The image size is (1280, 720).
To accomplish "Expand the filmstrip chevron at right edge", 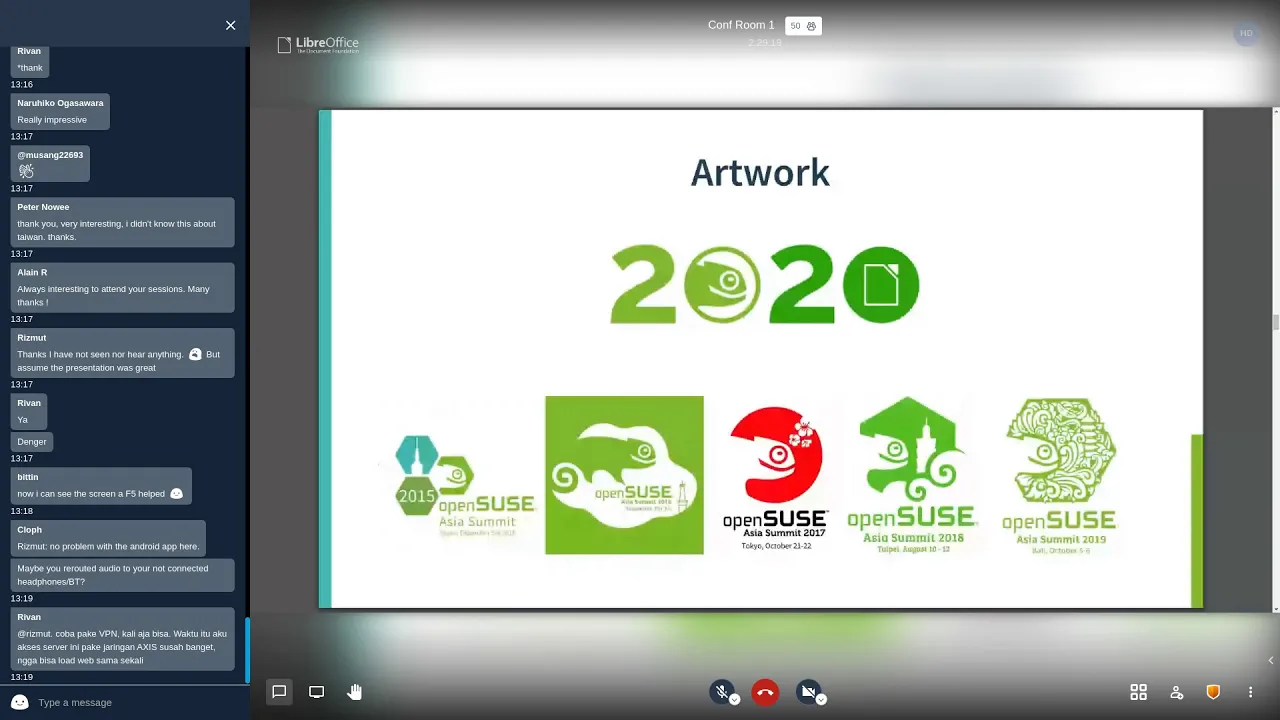I will (x=1271, y=660).
